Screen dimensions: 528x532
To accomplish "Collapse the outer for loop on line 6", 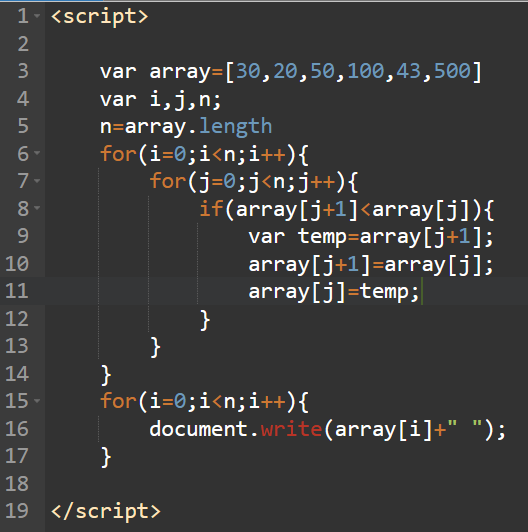I will click(x=37, y=153).
